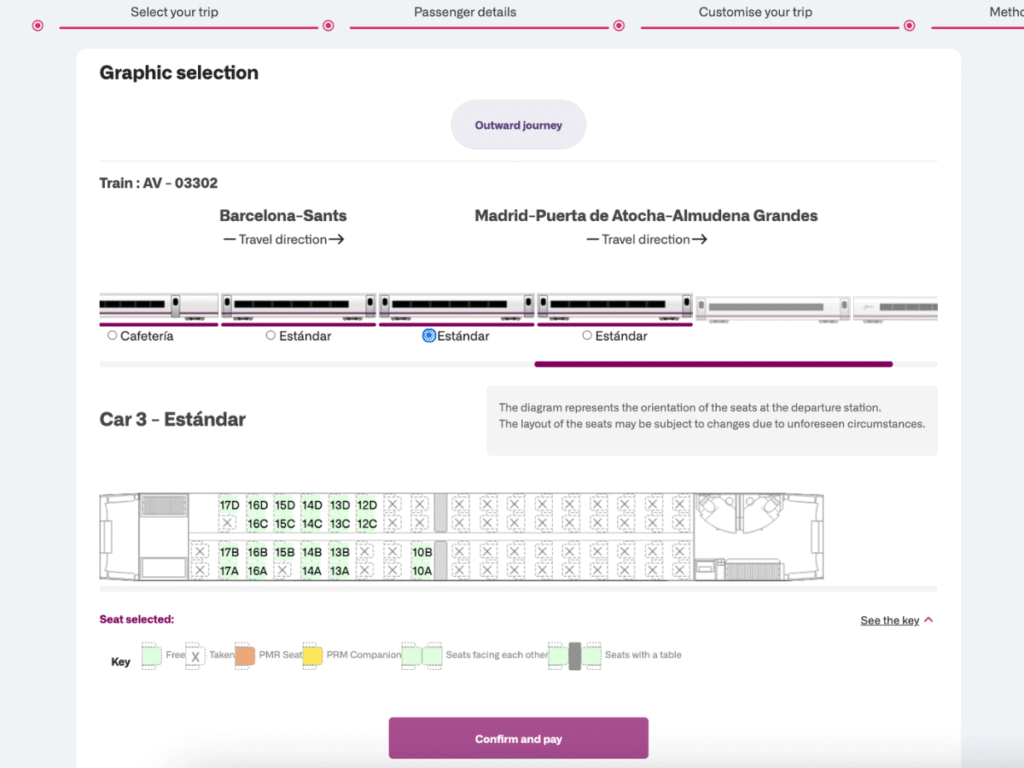The width and height of the screenshot is (1024, 768).
Task: Click the Cafetería carriage image
Action: [159, 308]
